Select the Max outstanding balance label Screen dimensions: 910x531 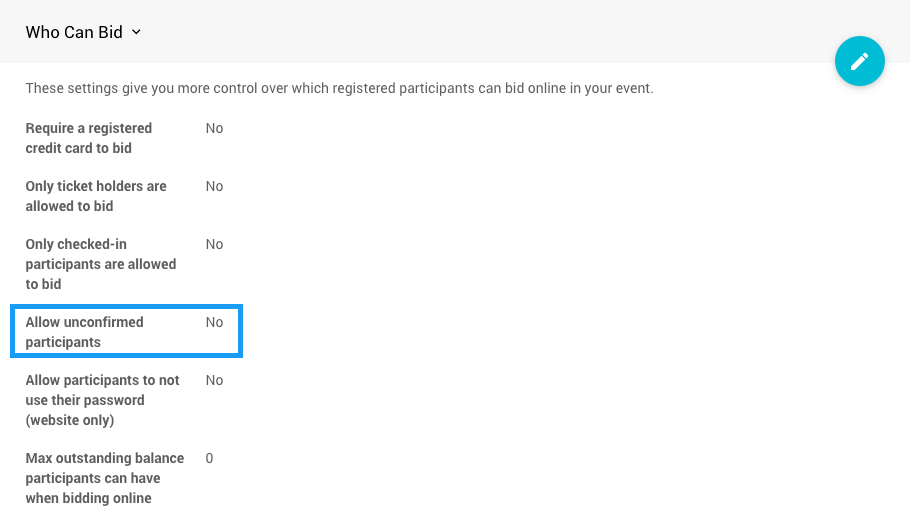click(x=104, y=478)
